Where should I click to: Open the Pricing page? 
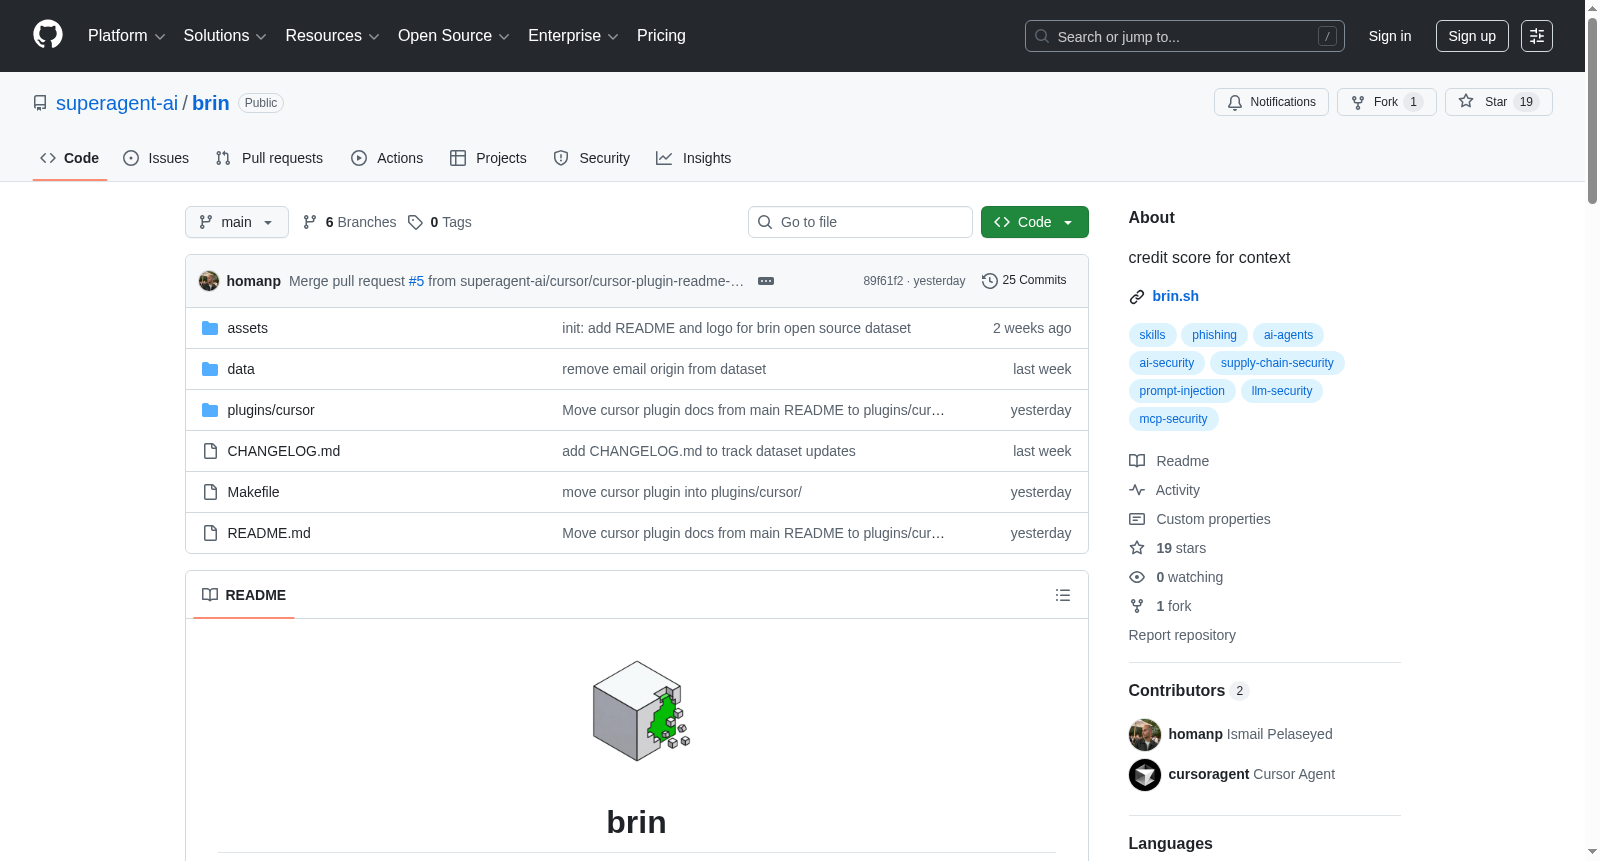point(661,36)
